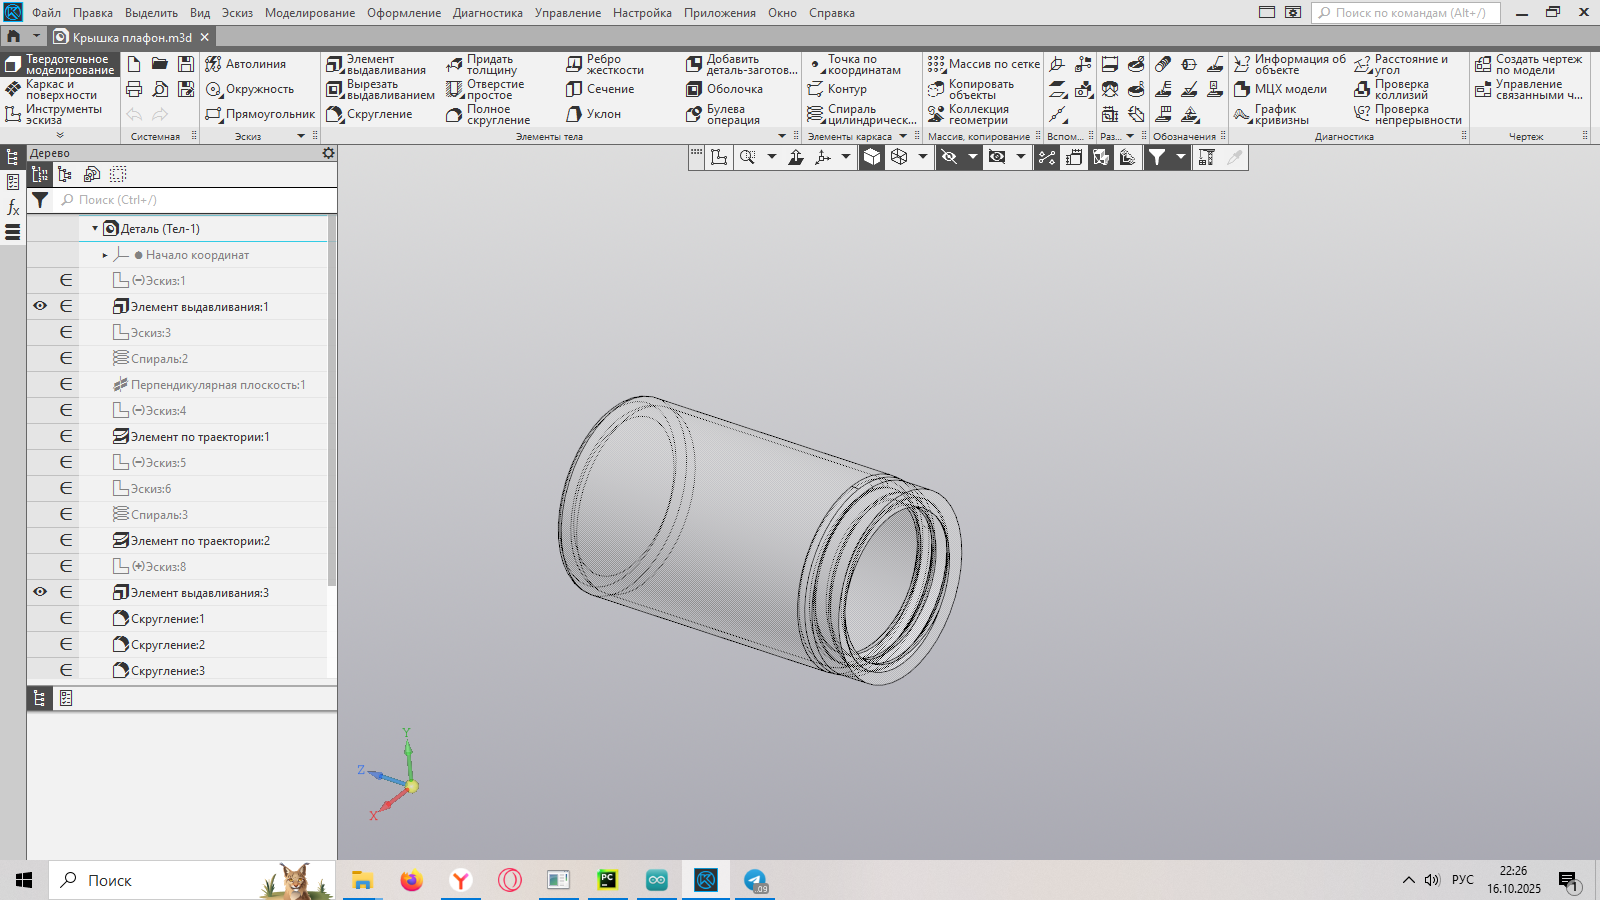Toggle visibility eye of Элемент выдавливания:3
This screenshot has height=900, width=1600.
[x=40, y=592]
